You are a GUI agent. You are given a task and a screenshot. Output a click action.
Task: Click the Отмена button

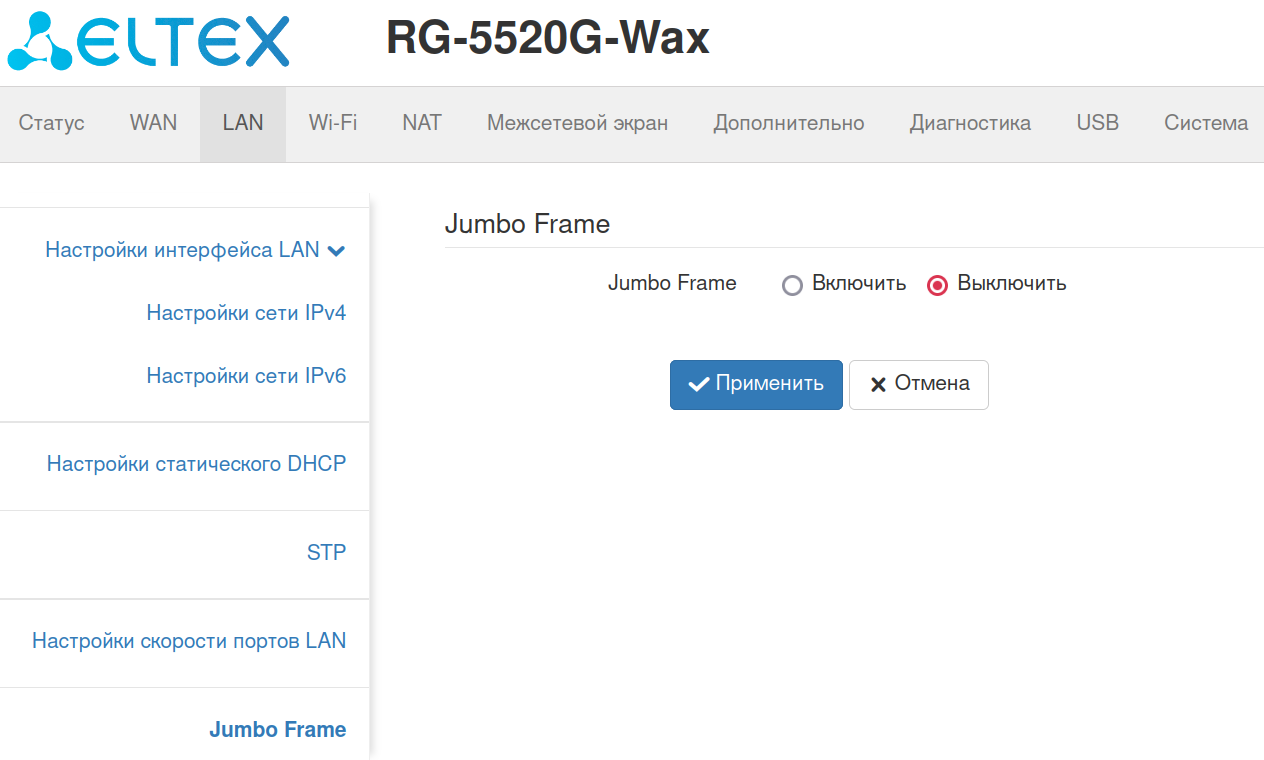point(919,385)
